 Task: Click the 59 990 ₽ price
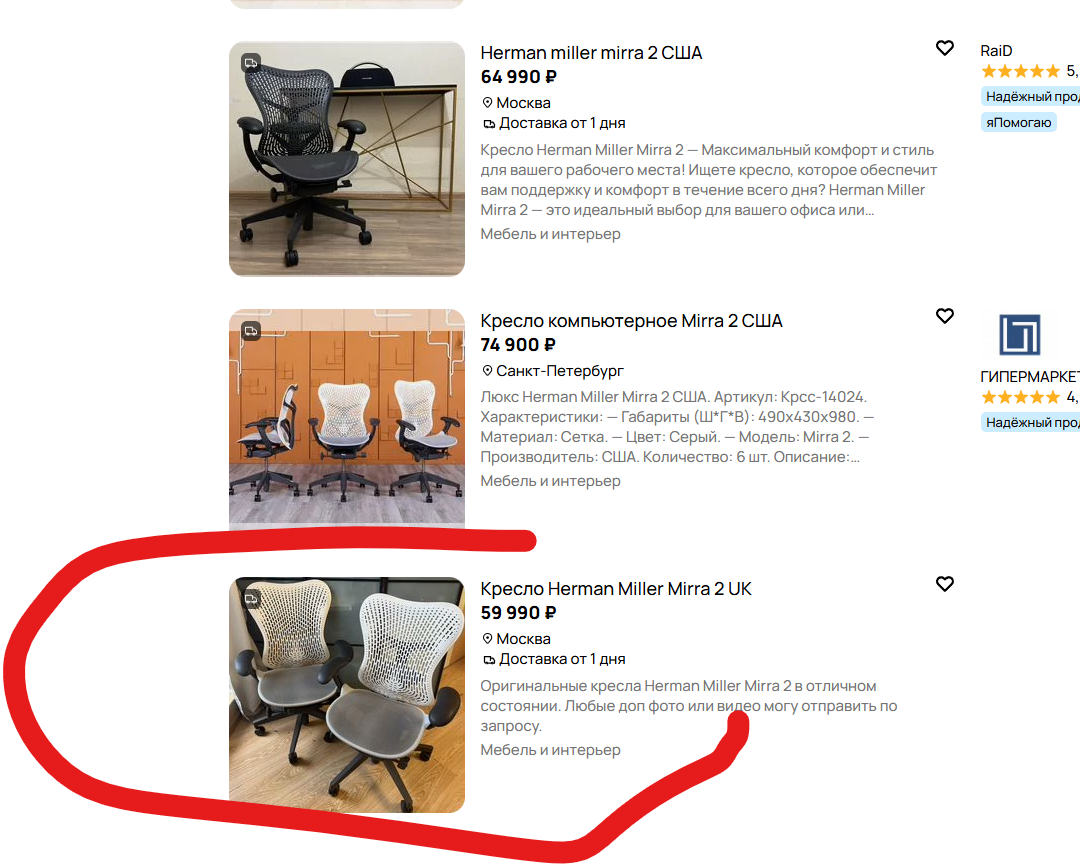518,613
